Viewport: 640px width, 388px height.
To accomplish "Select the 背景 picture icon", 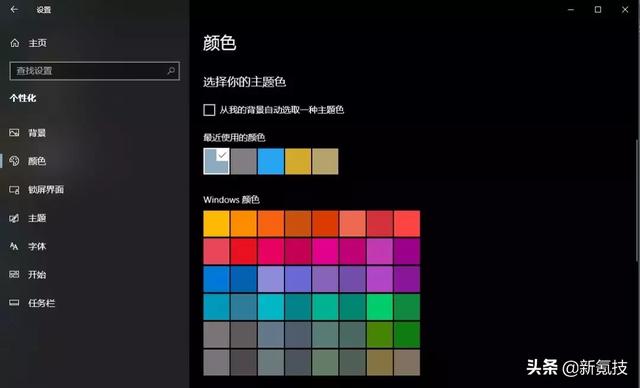I will pos(14,133).
